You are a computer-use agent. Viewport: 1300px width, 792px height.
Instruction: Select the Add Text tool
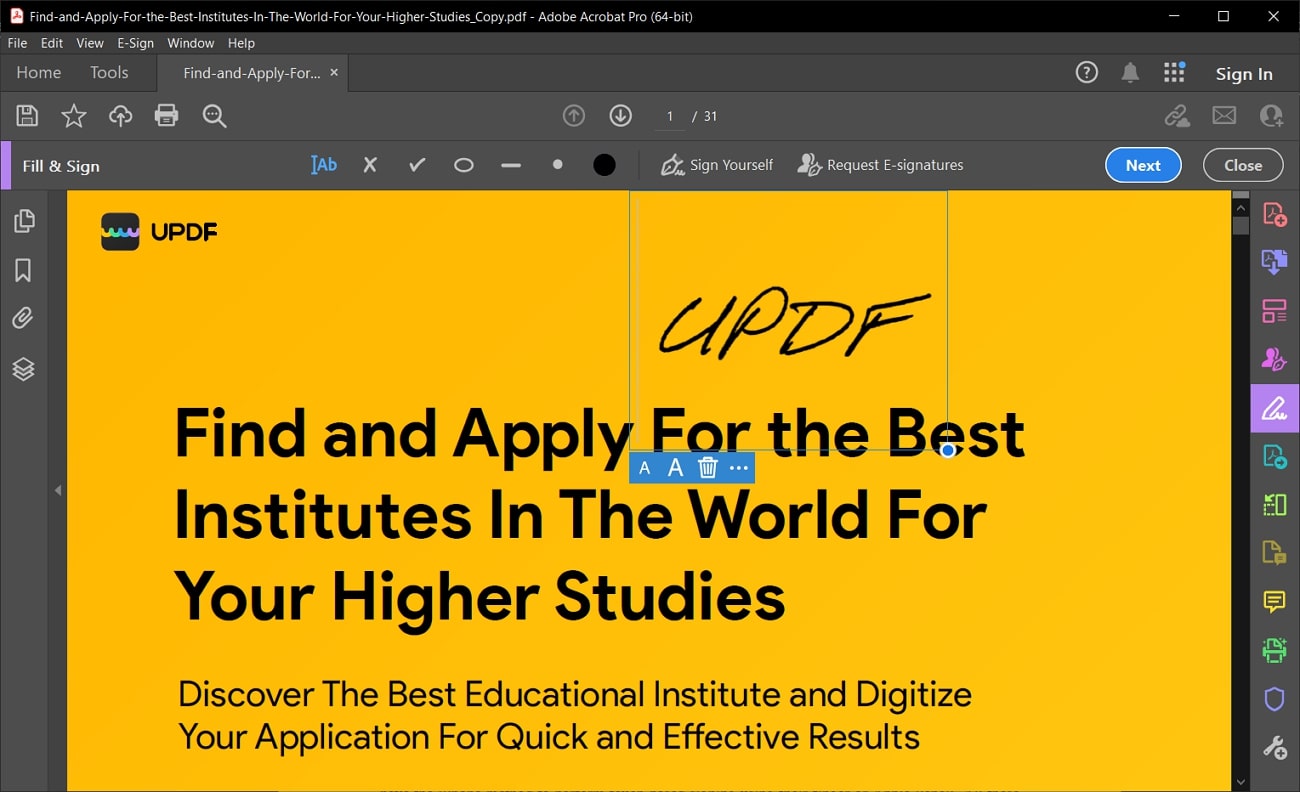click(x=323, y=165)
